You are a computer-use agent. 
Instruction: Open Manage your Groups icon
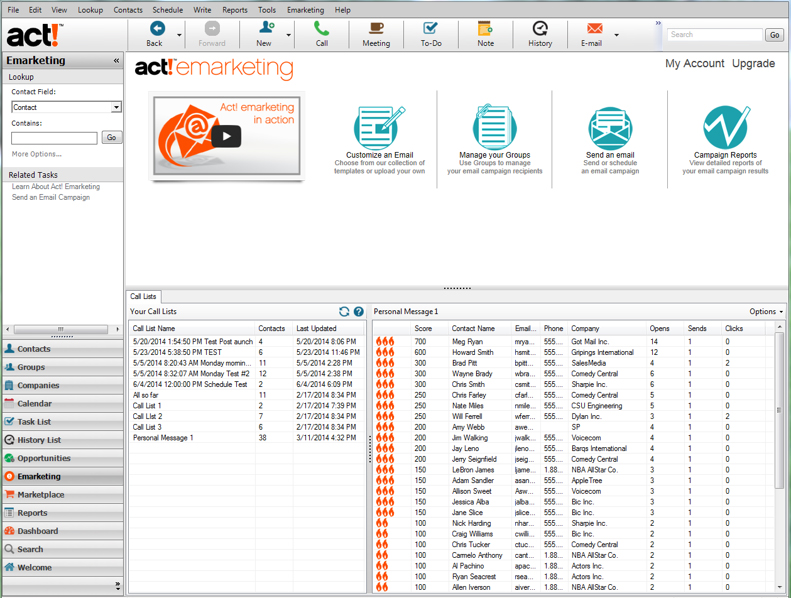point(494,127)
